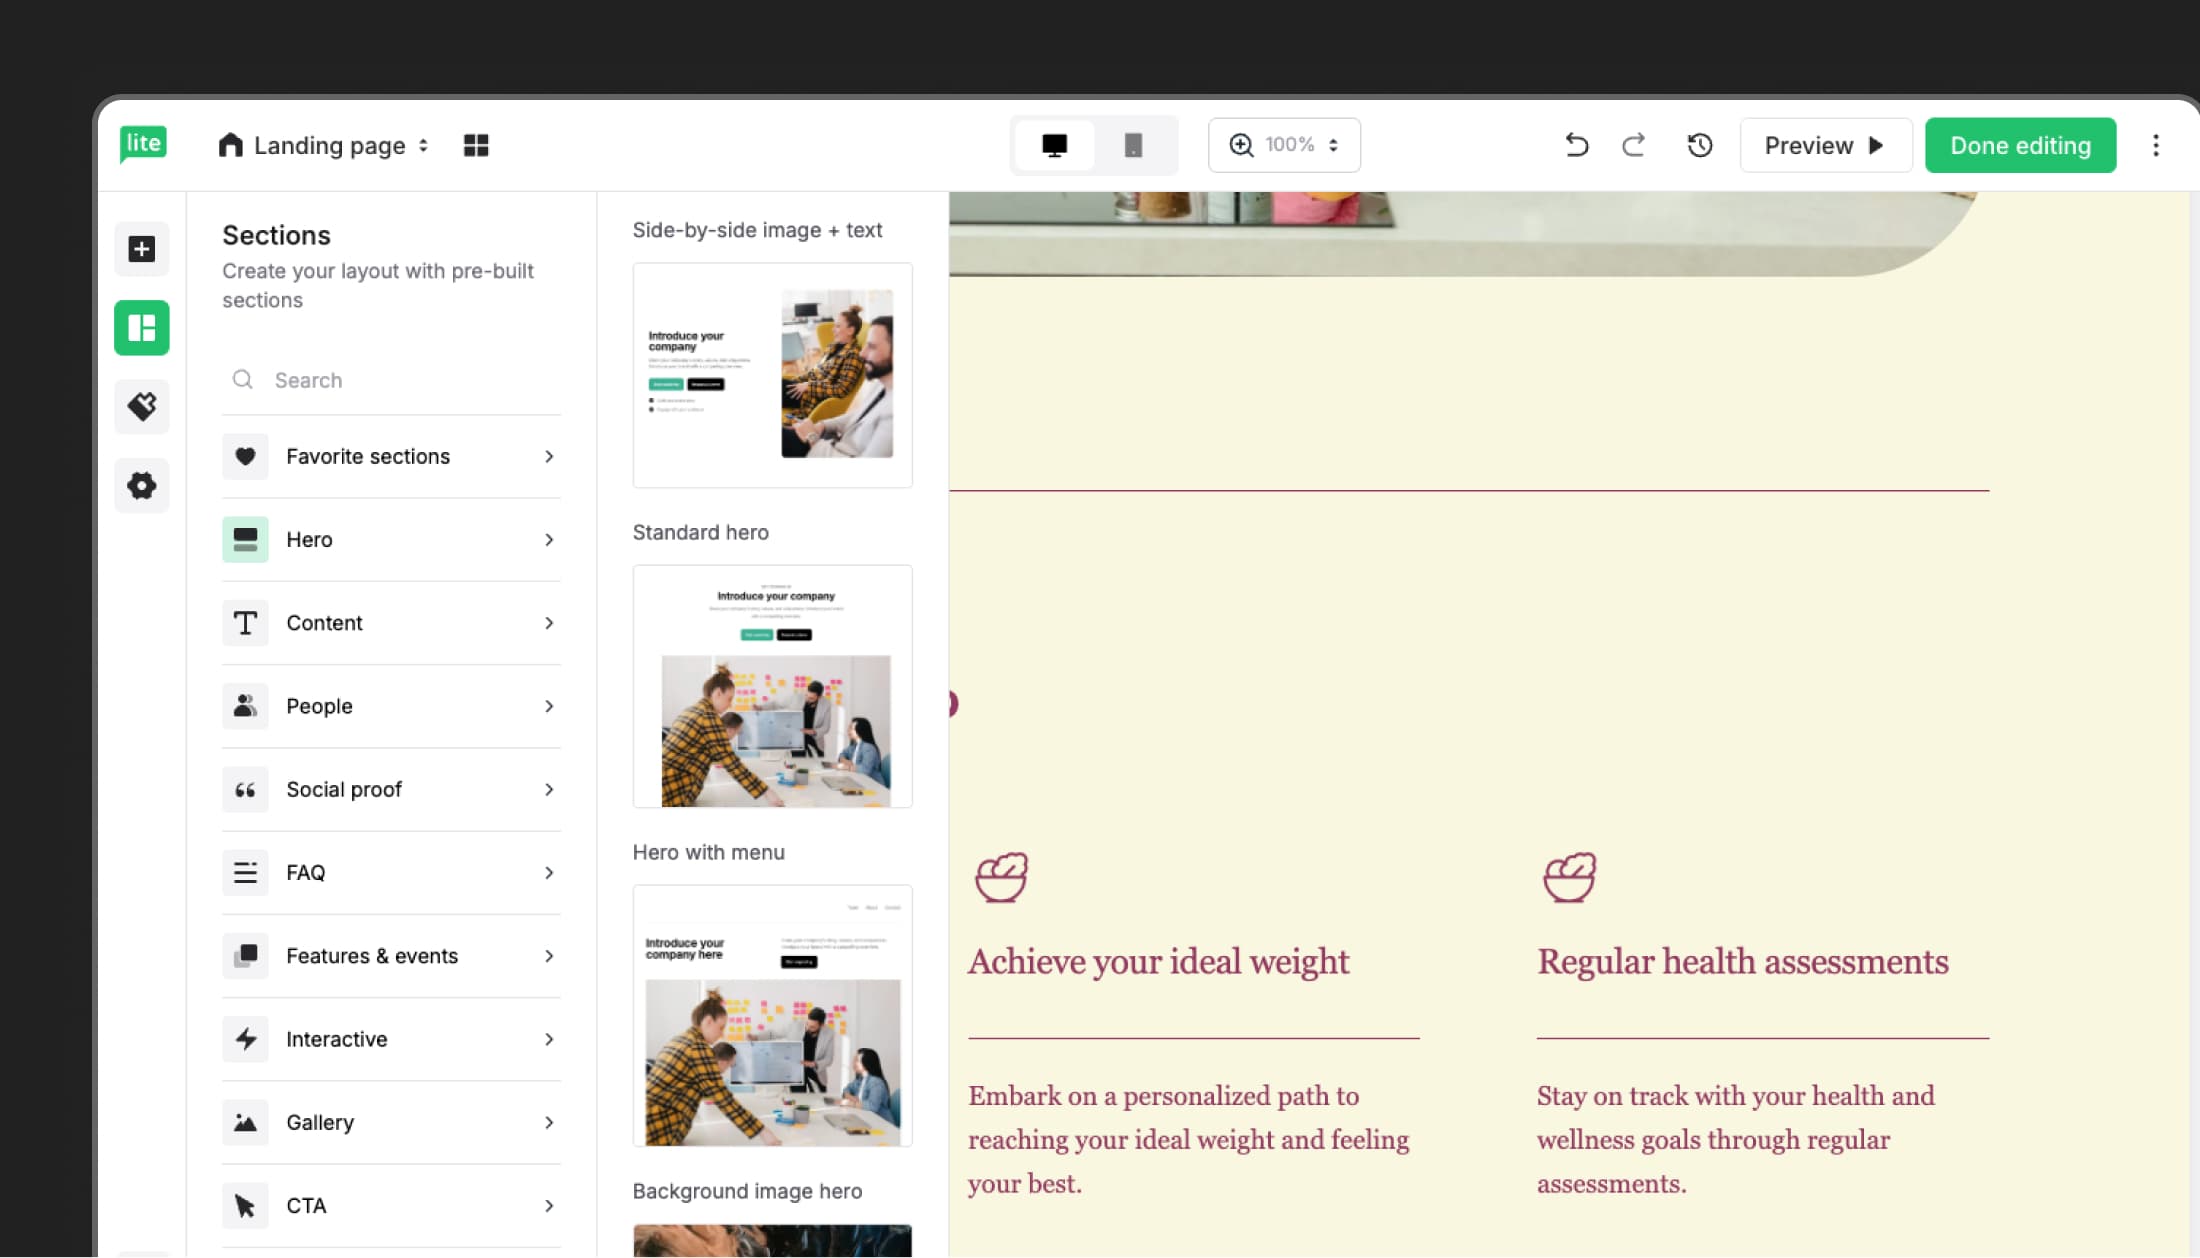Open the 100% zoom dropdown
Image resolution: width=2200 pixels, height=1258 pixels.
(1284, 145)
